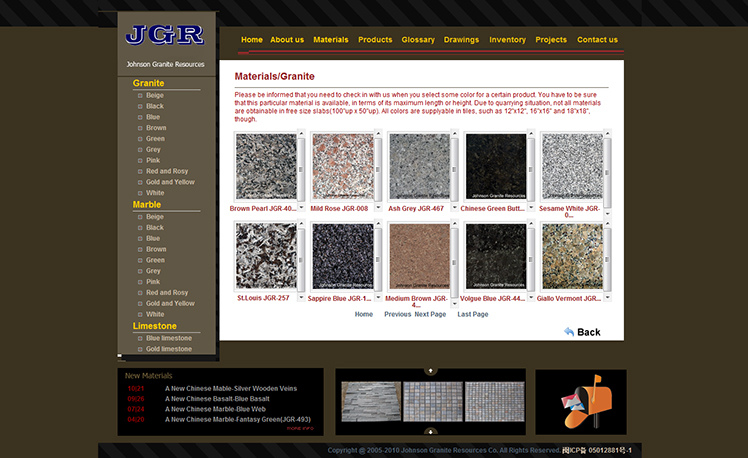Viewport: 748px width, 458px height.
Task: Expand the Limestone category heading
Action: click(154, 326)
